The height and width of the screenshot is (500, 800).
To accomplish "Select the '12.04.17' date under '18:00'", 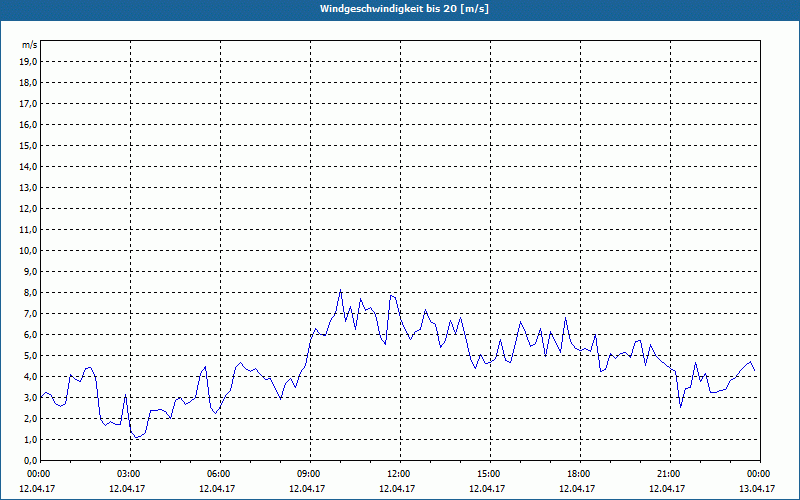I will pyautogui.click(x=577, y=488).
